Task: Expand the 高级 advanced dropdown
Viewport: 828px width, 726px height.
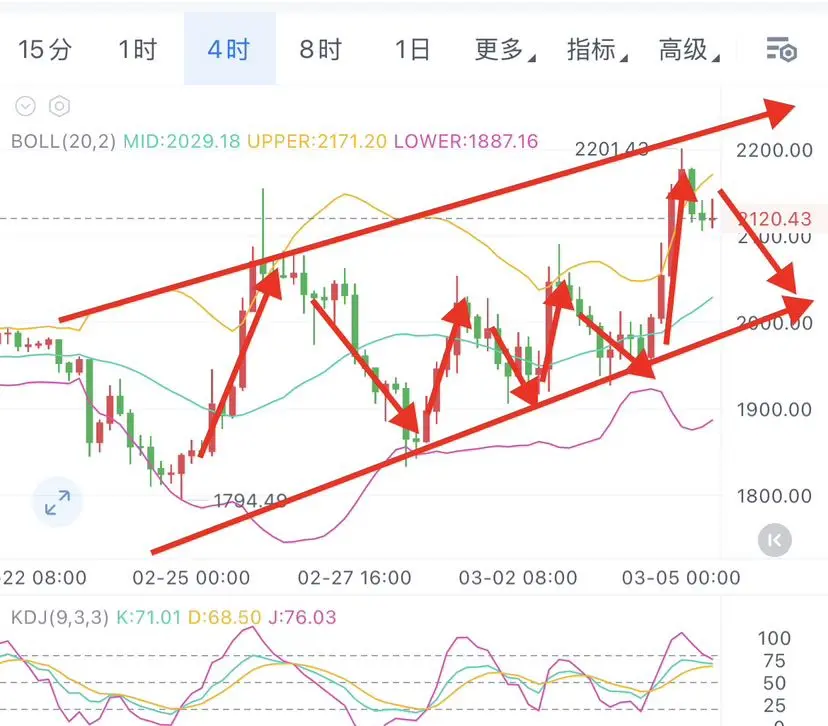Action: [x=689, y=50]
